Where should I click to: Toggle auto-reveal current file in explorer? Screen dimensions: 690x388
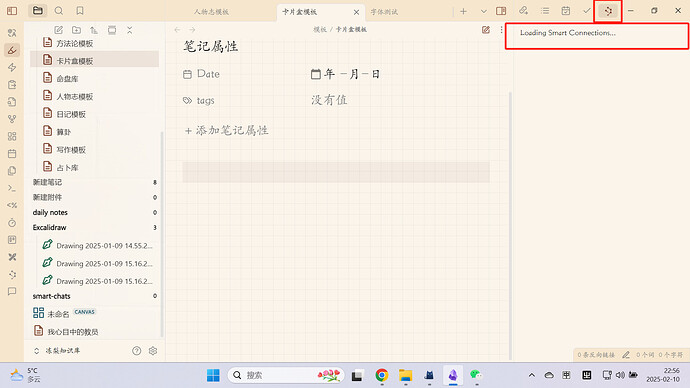click(x=112, y=30)
